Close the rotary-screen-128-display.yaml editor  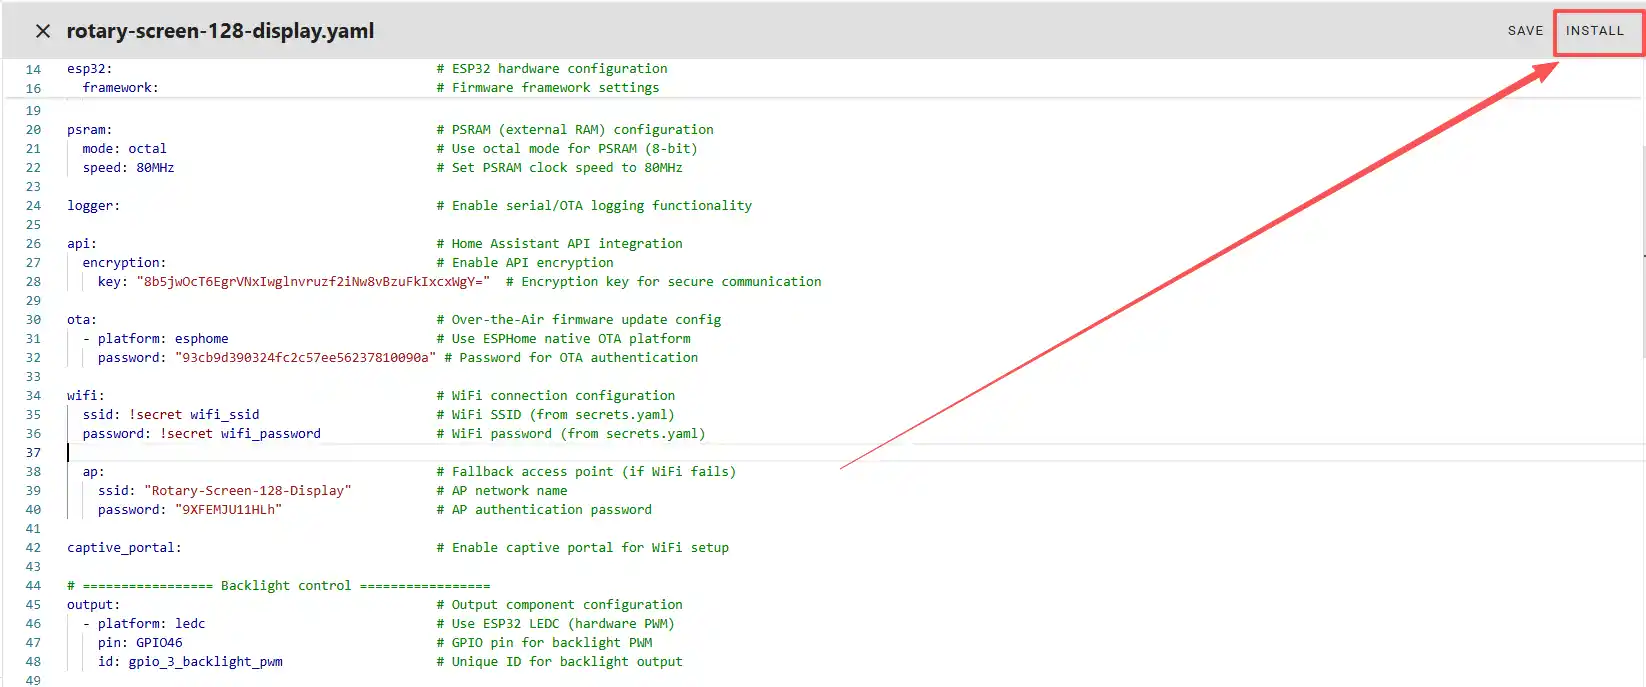[42, 31]
